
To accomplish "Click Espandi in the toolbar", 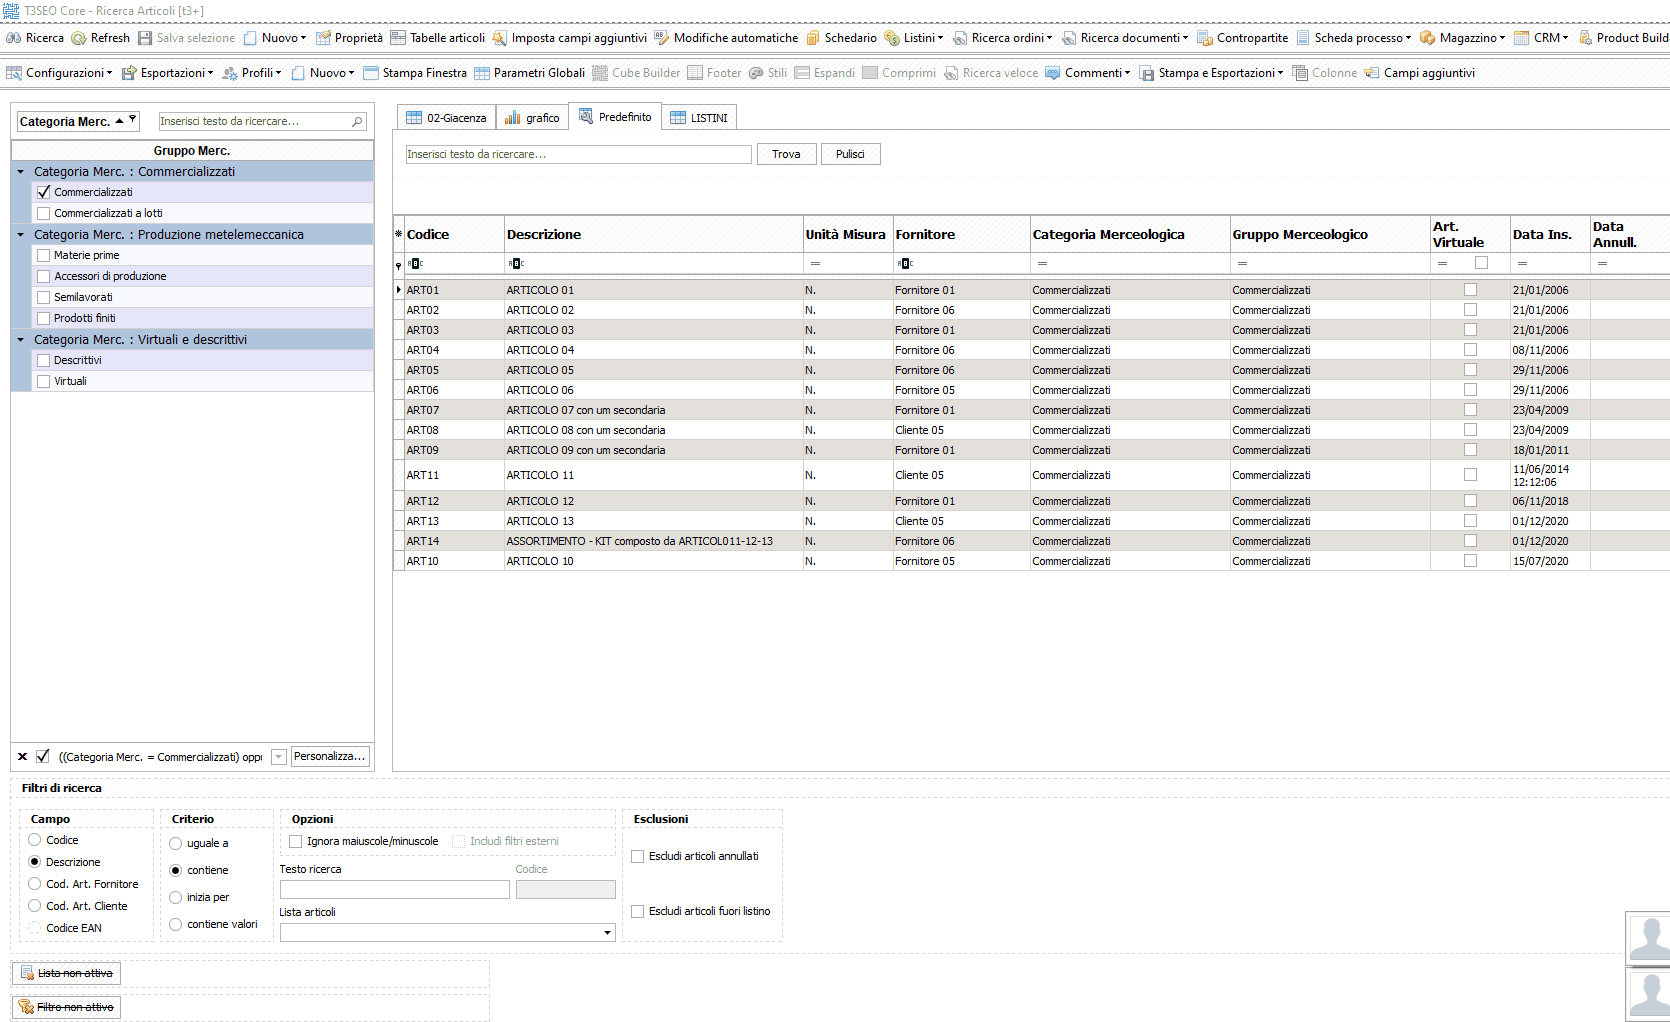I will [824, 73].
